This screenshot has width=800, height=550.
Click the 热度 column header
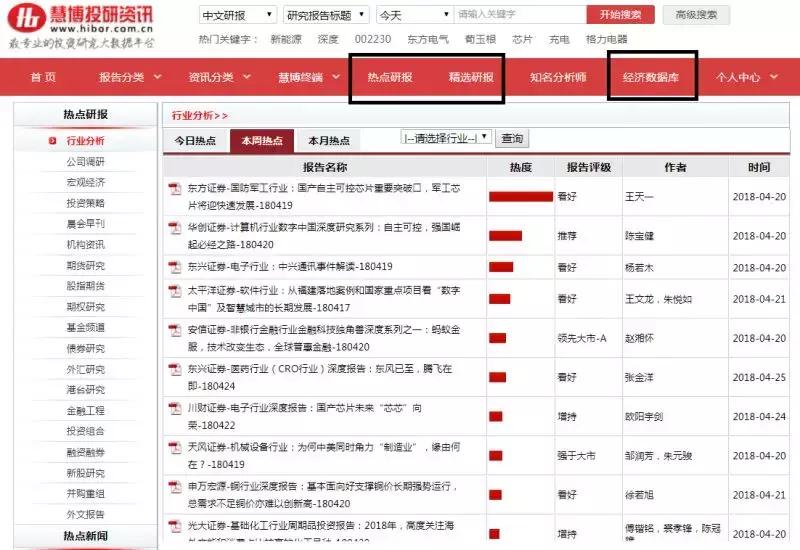coord(520,167)
